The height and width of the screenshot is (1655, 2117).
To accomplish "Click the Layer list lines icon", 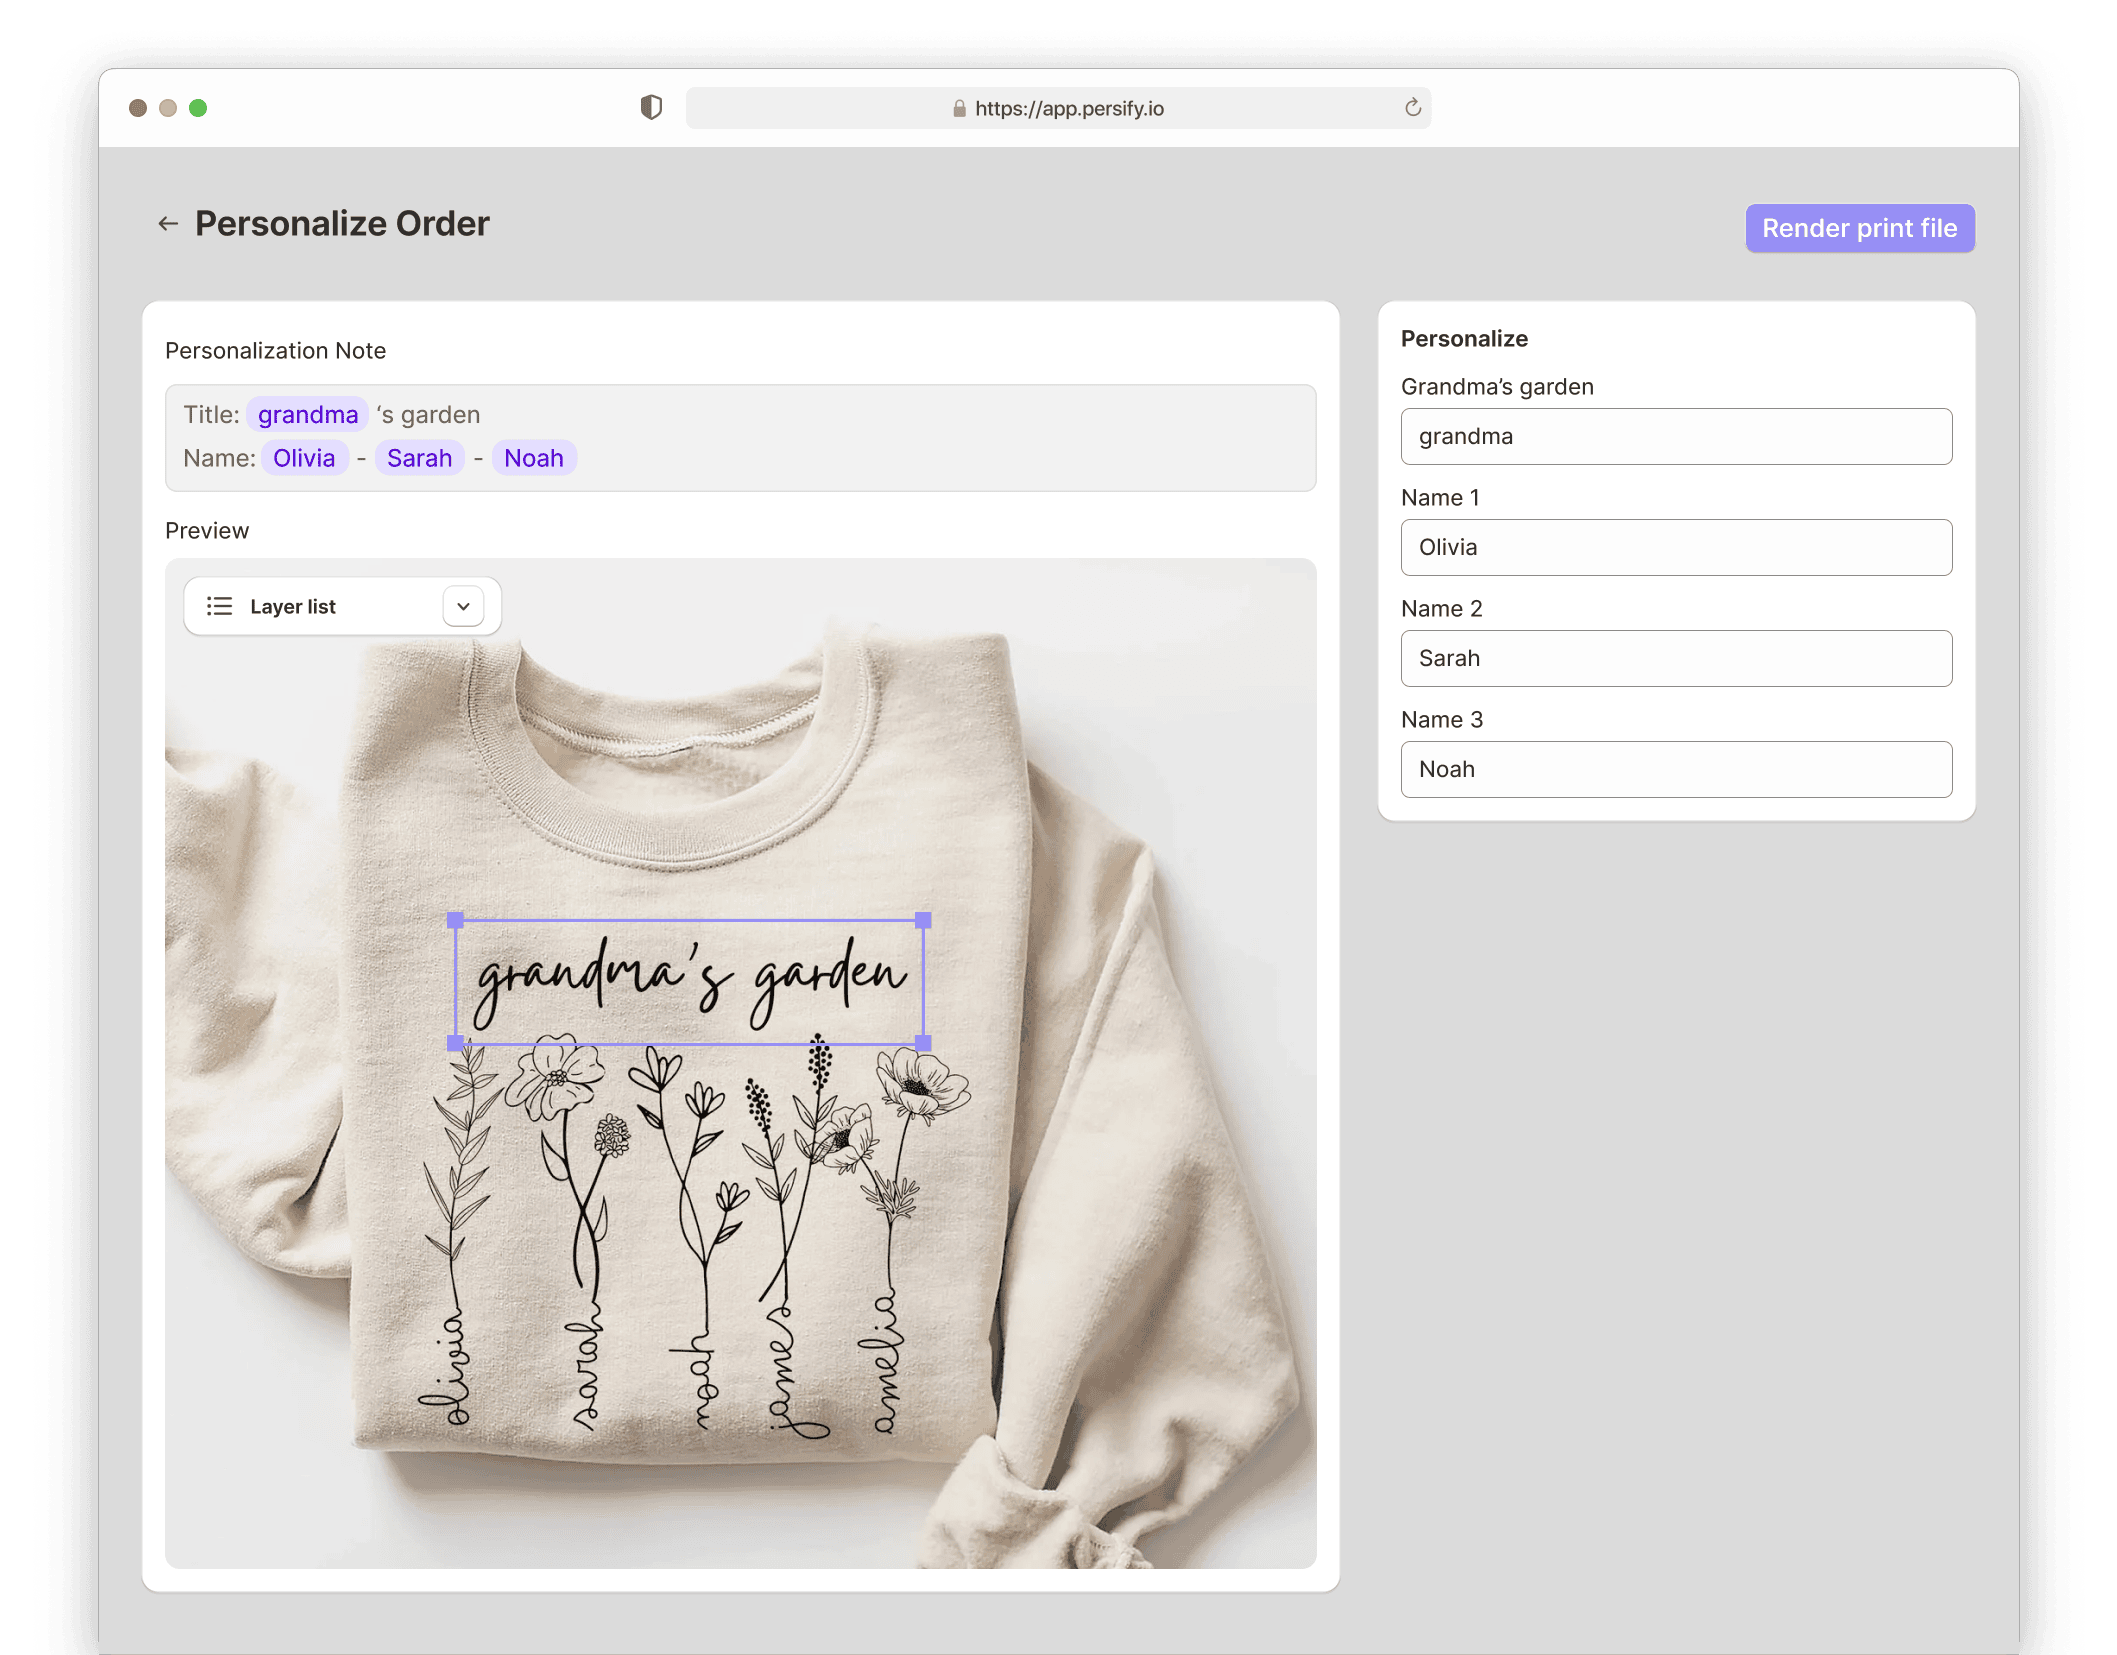I will (x=219, y=606).
